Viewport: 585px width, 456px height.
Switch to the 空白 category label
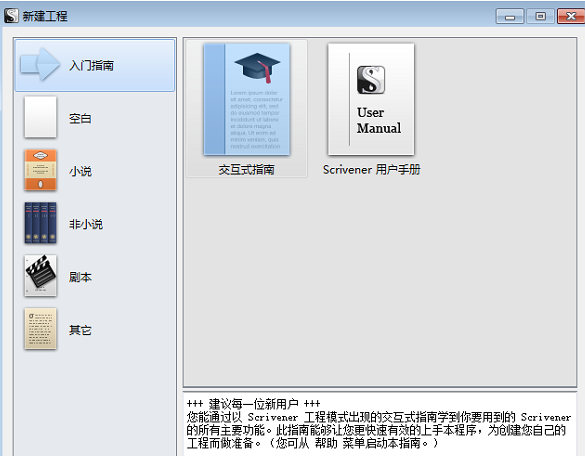(x=80, y=119)
